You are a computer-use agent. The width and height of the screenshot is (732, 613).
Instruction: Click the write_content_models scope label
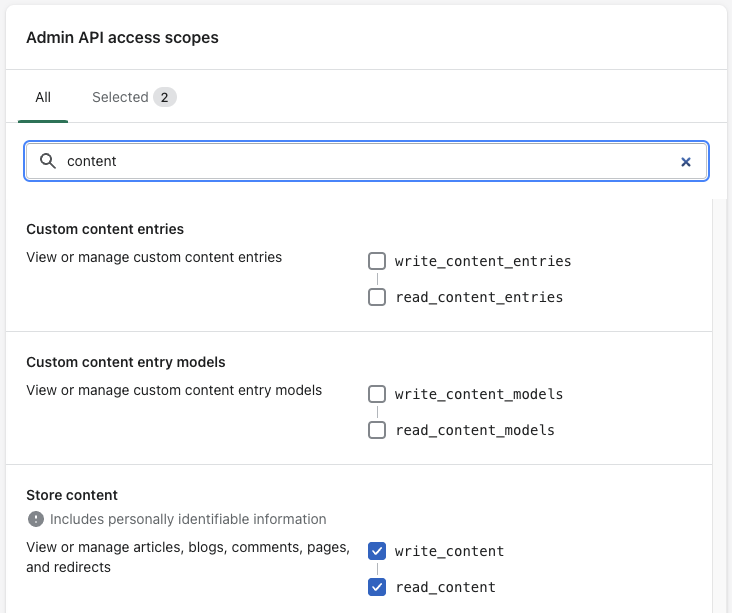tap(479, 394)
